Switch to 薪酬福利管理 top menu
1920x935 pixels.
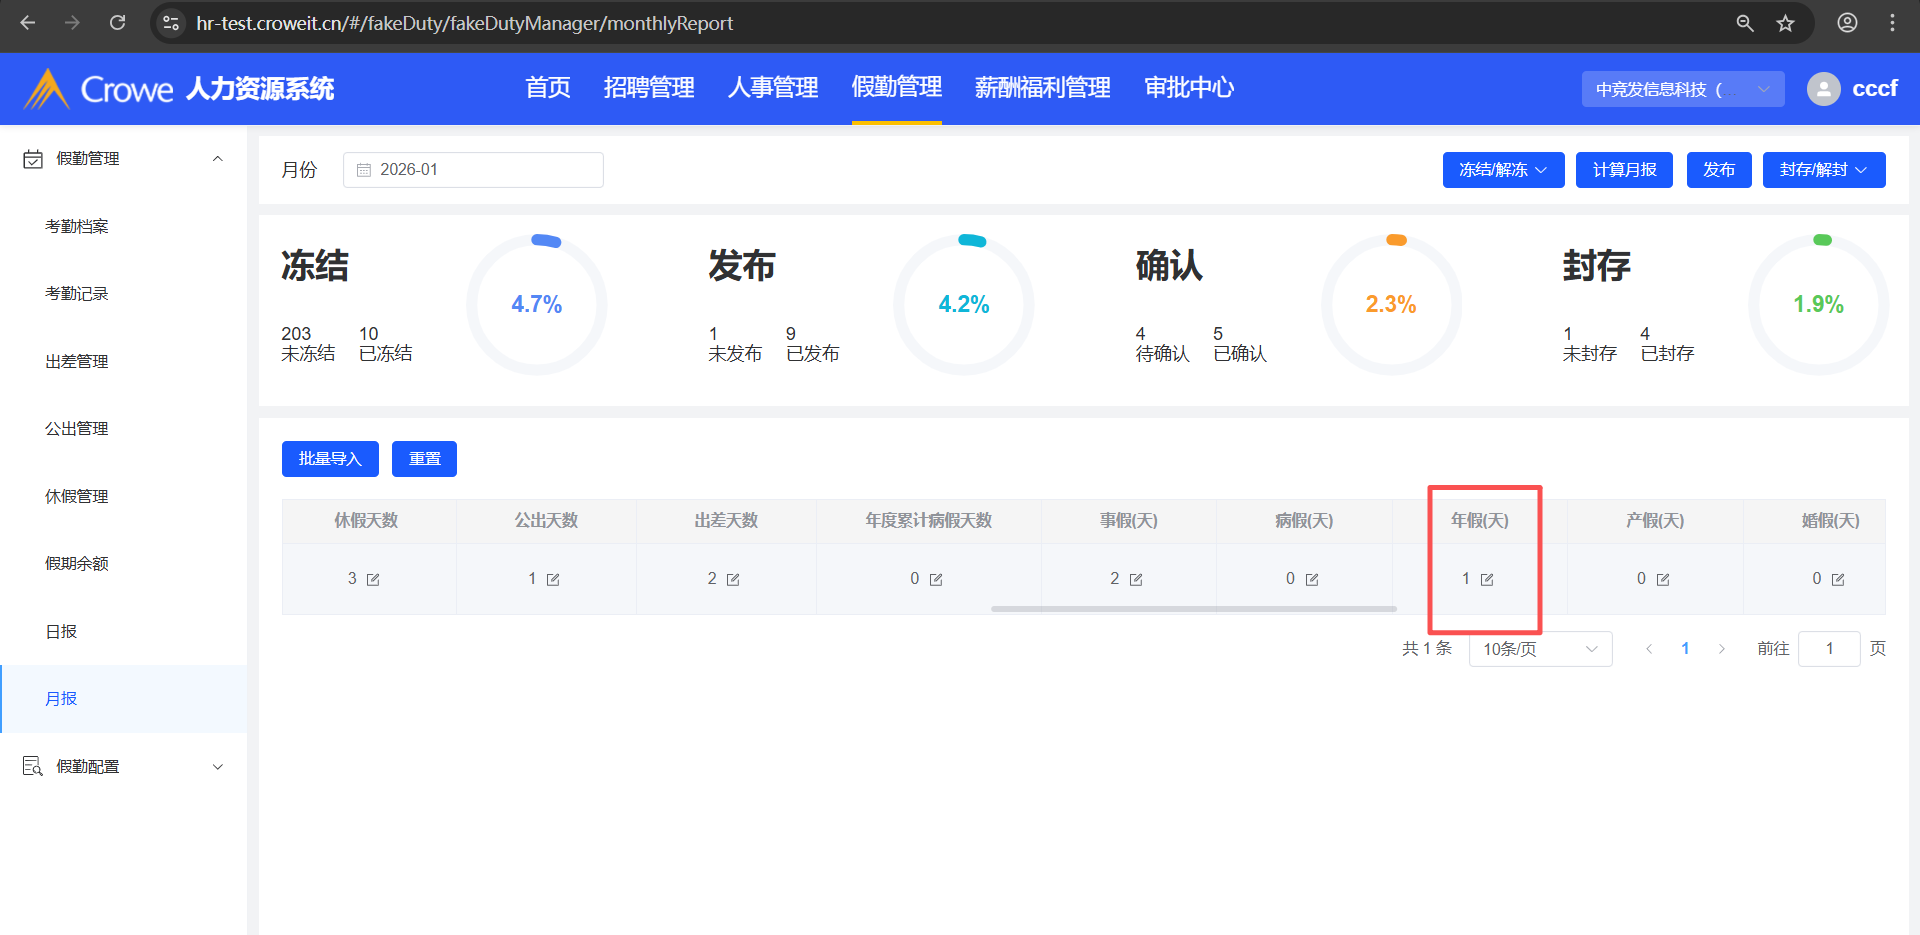click(x=1042, y=88)
